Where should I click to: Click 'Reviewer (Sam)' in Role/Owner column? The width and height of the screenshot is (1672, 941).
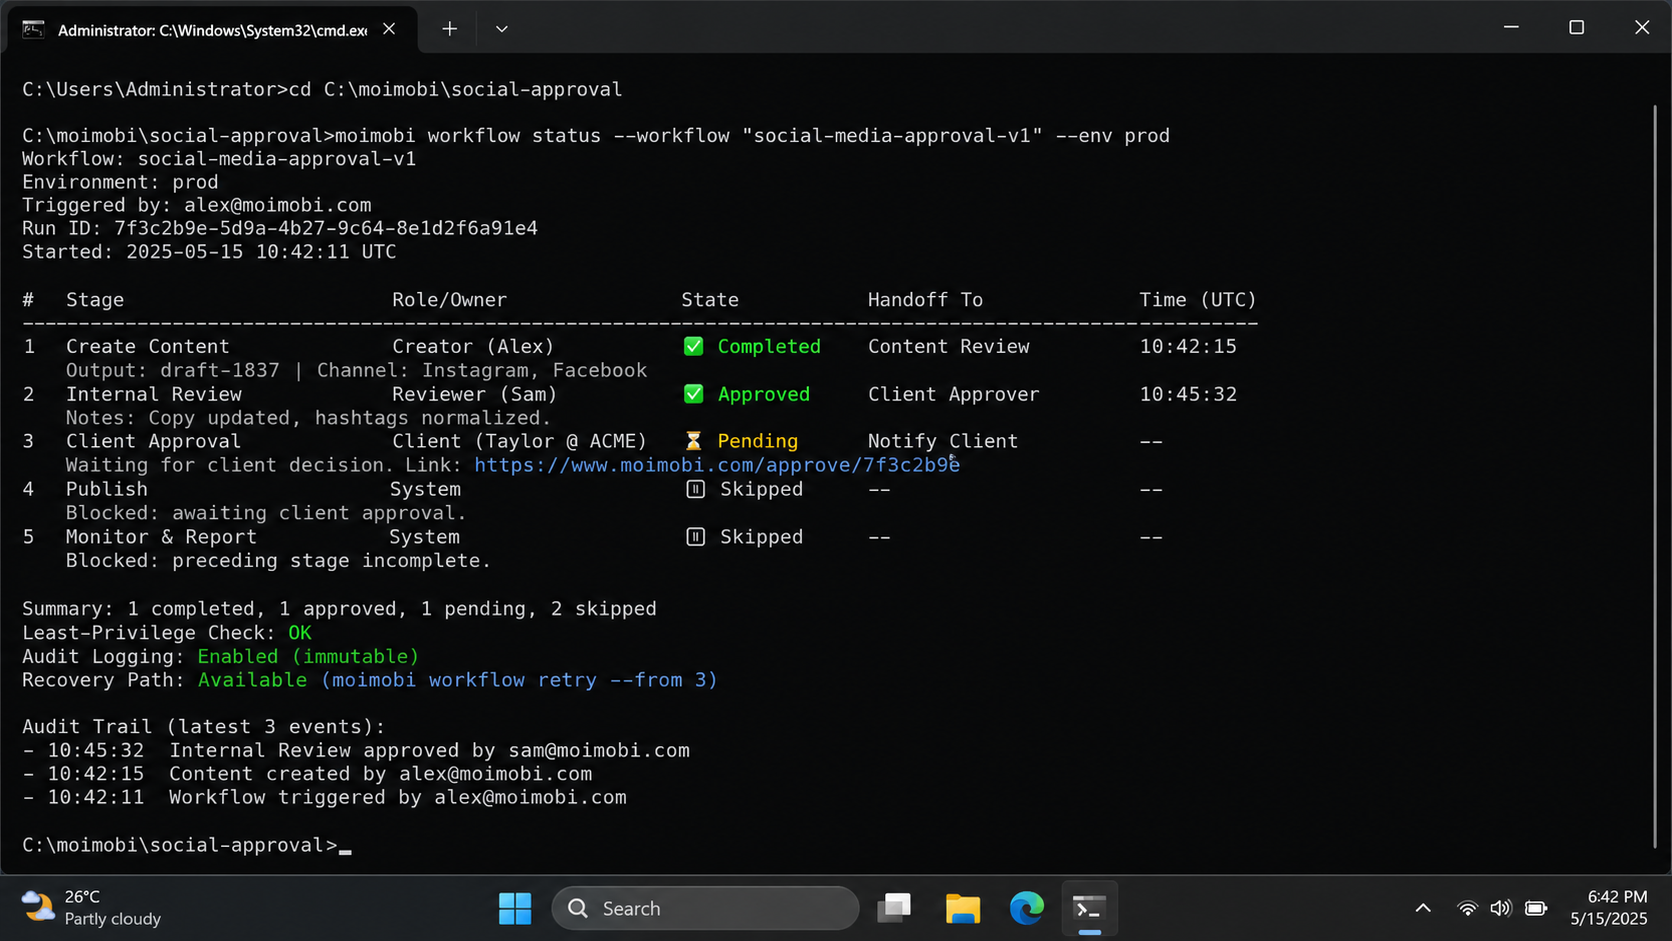click(x=474, y=394)
